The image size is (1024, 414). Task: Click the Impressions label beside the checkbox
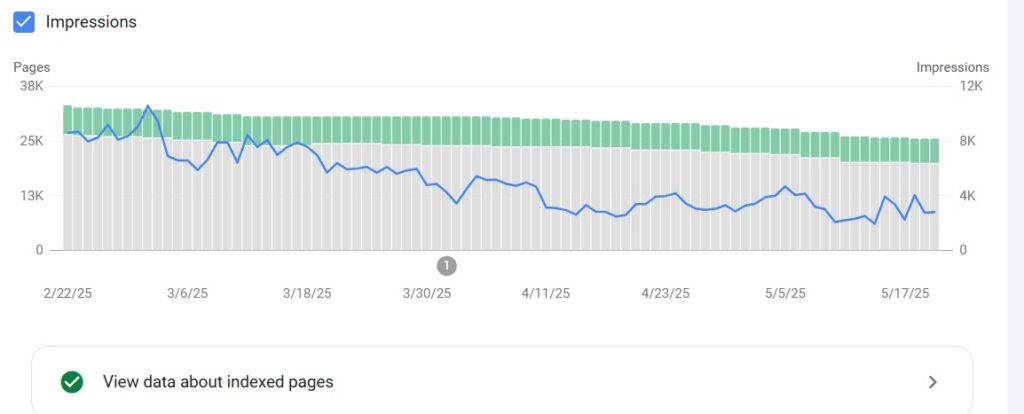(91, 22)
